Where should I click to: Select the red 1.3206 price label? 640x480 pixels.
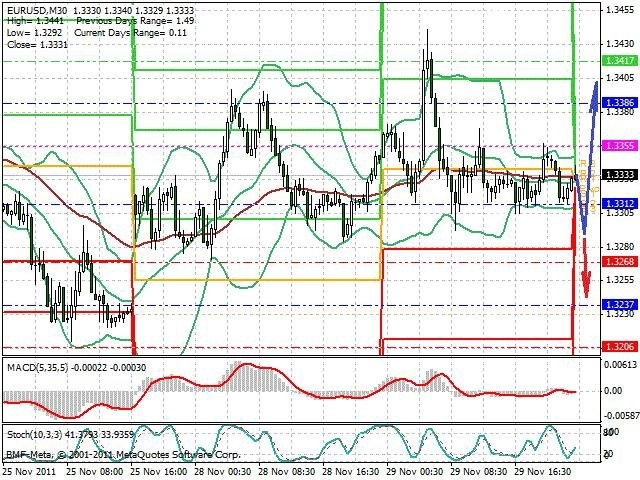(x=620, y=347)
